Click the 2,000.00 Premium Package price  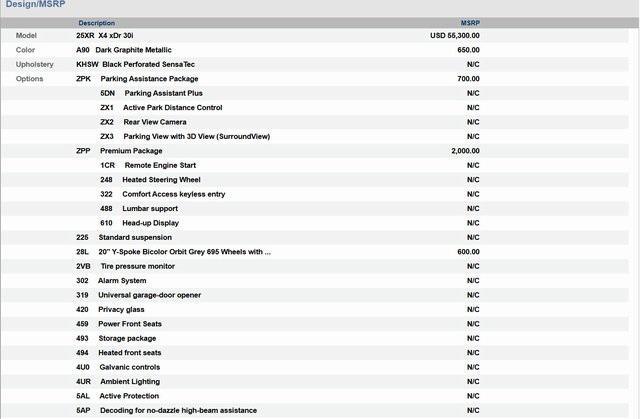[x=465, y=151]
